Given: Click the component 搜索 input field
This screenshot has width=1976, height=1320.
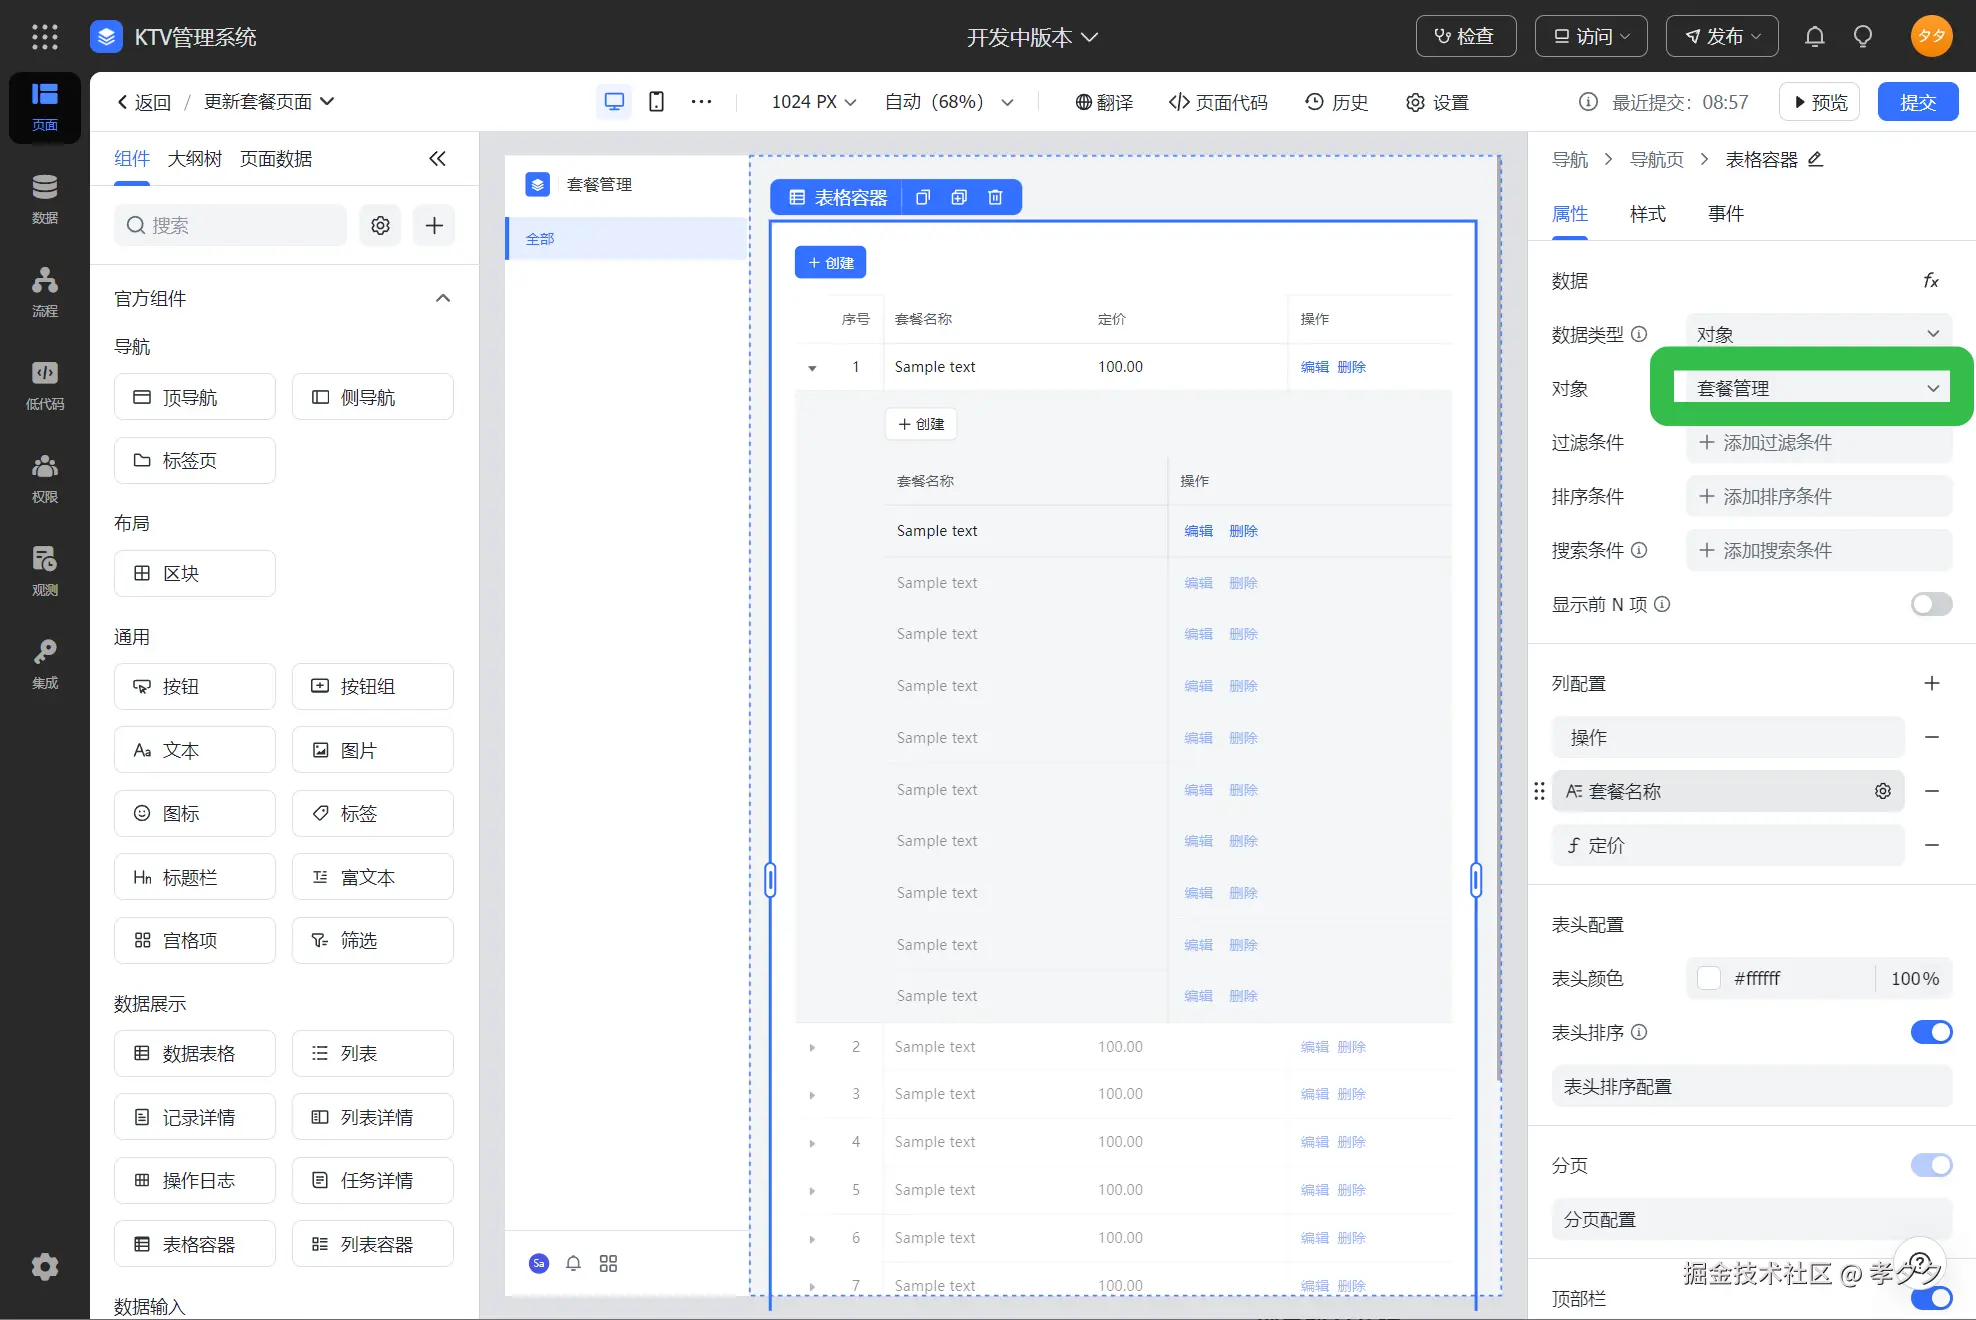Looking at the screenshot, I should click(x=230, y=225).
